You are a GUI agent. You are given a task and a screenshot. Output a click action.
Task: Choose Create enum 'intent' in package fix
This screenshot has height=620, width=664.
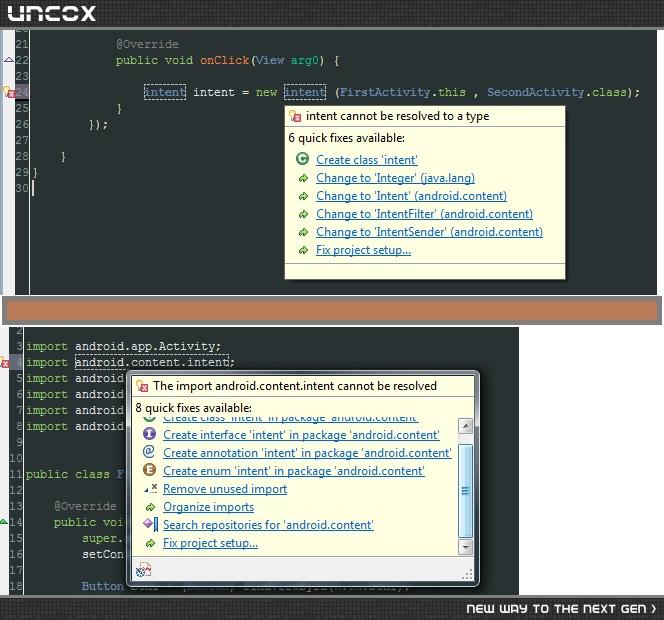294,471
